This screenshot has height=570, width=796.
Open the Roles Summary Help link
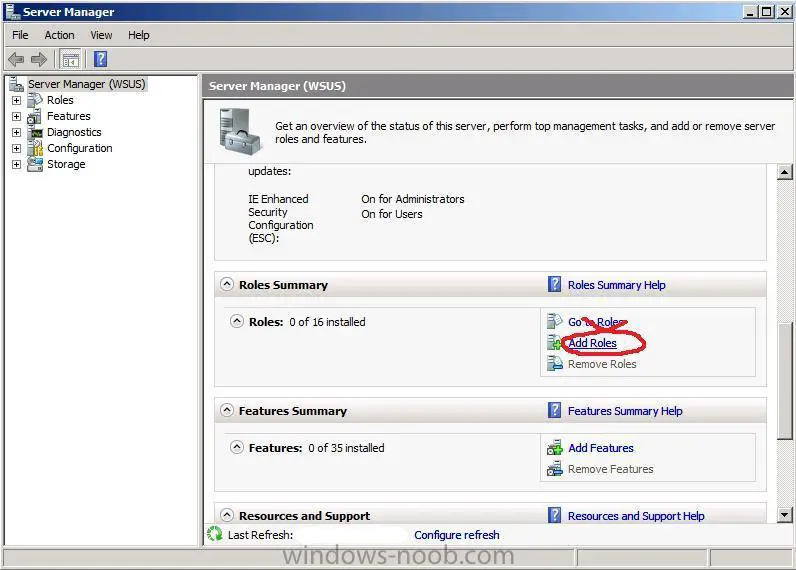616,285
